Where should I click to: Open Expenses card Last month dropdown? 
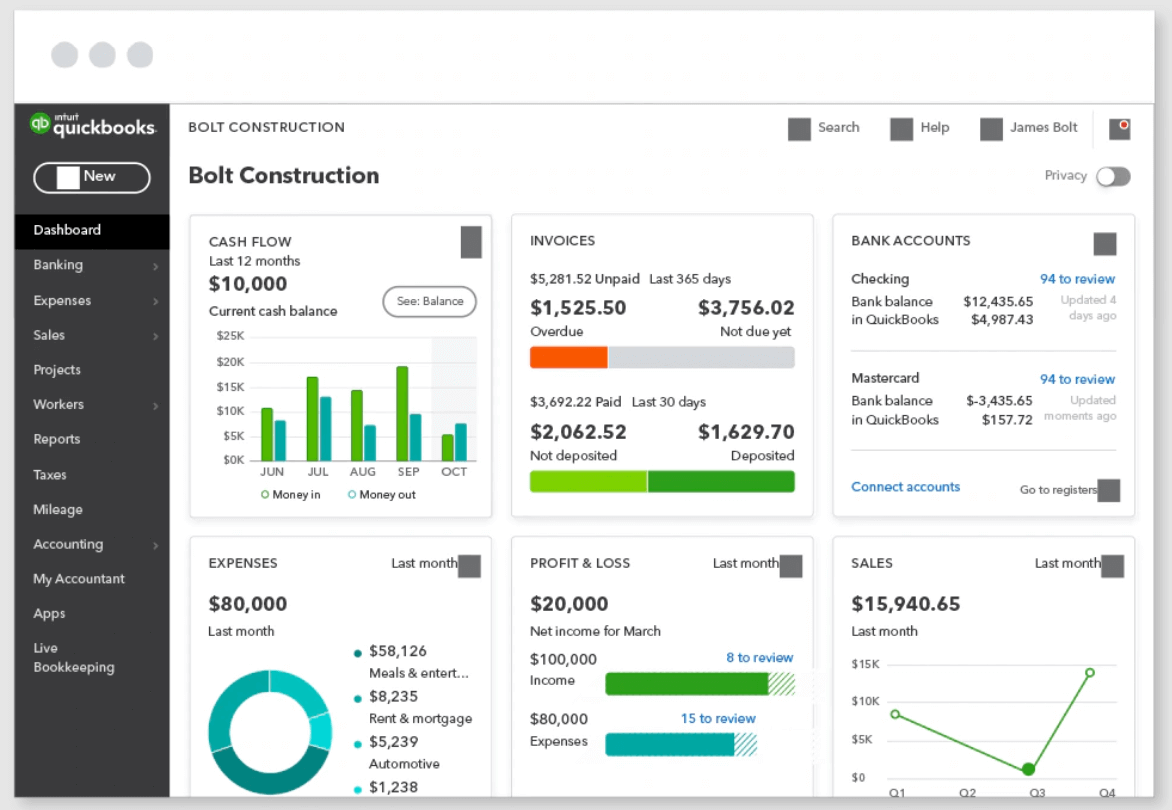point(469,566)
